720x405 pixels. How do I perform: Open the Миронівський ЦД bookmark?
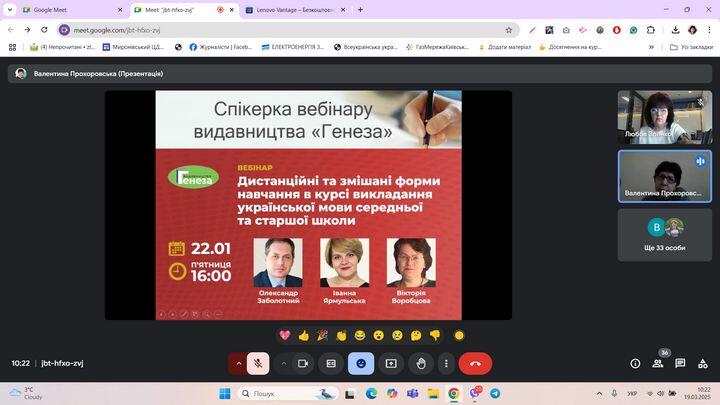134,47
